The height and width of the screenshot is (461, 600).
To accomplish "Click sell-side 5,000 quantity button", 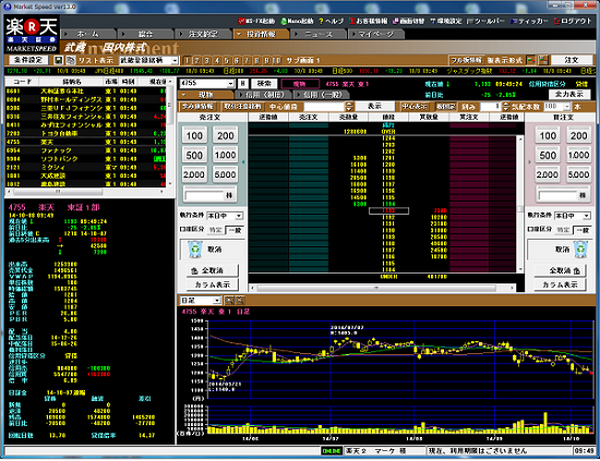I will [225, 175].
